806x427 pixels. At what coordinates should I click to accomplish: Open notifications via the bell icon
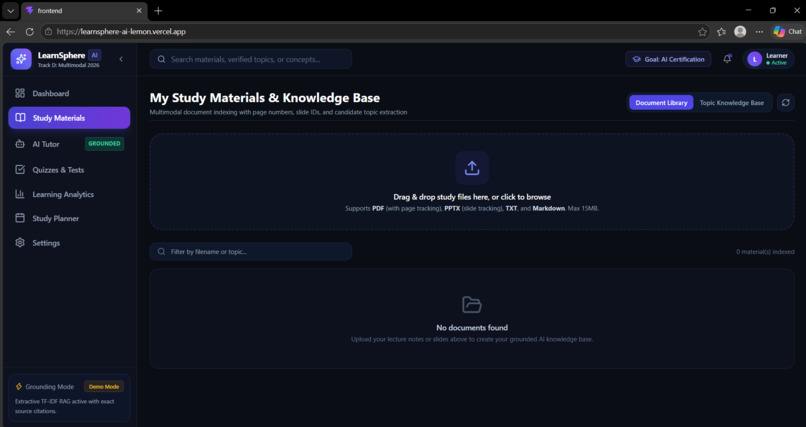[x=727, y=59]
